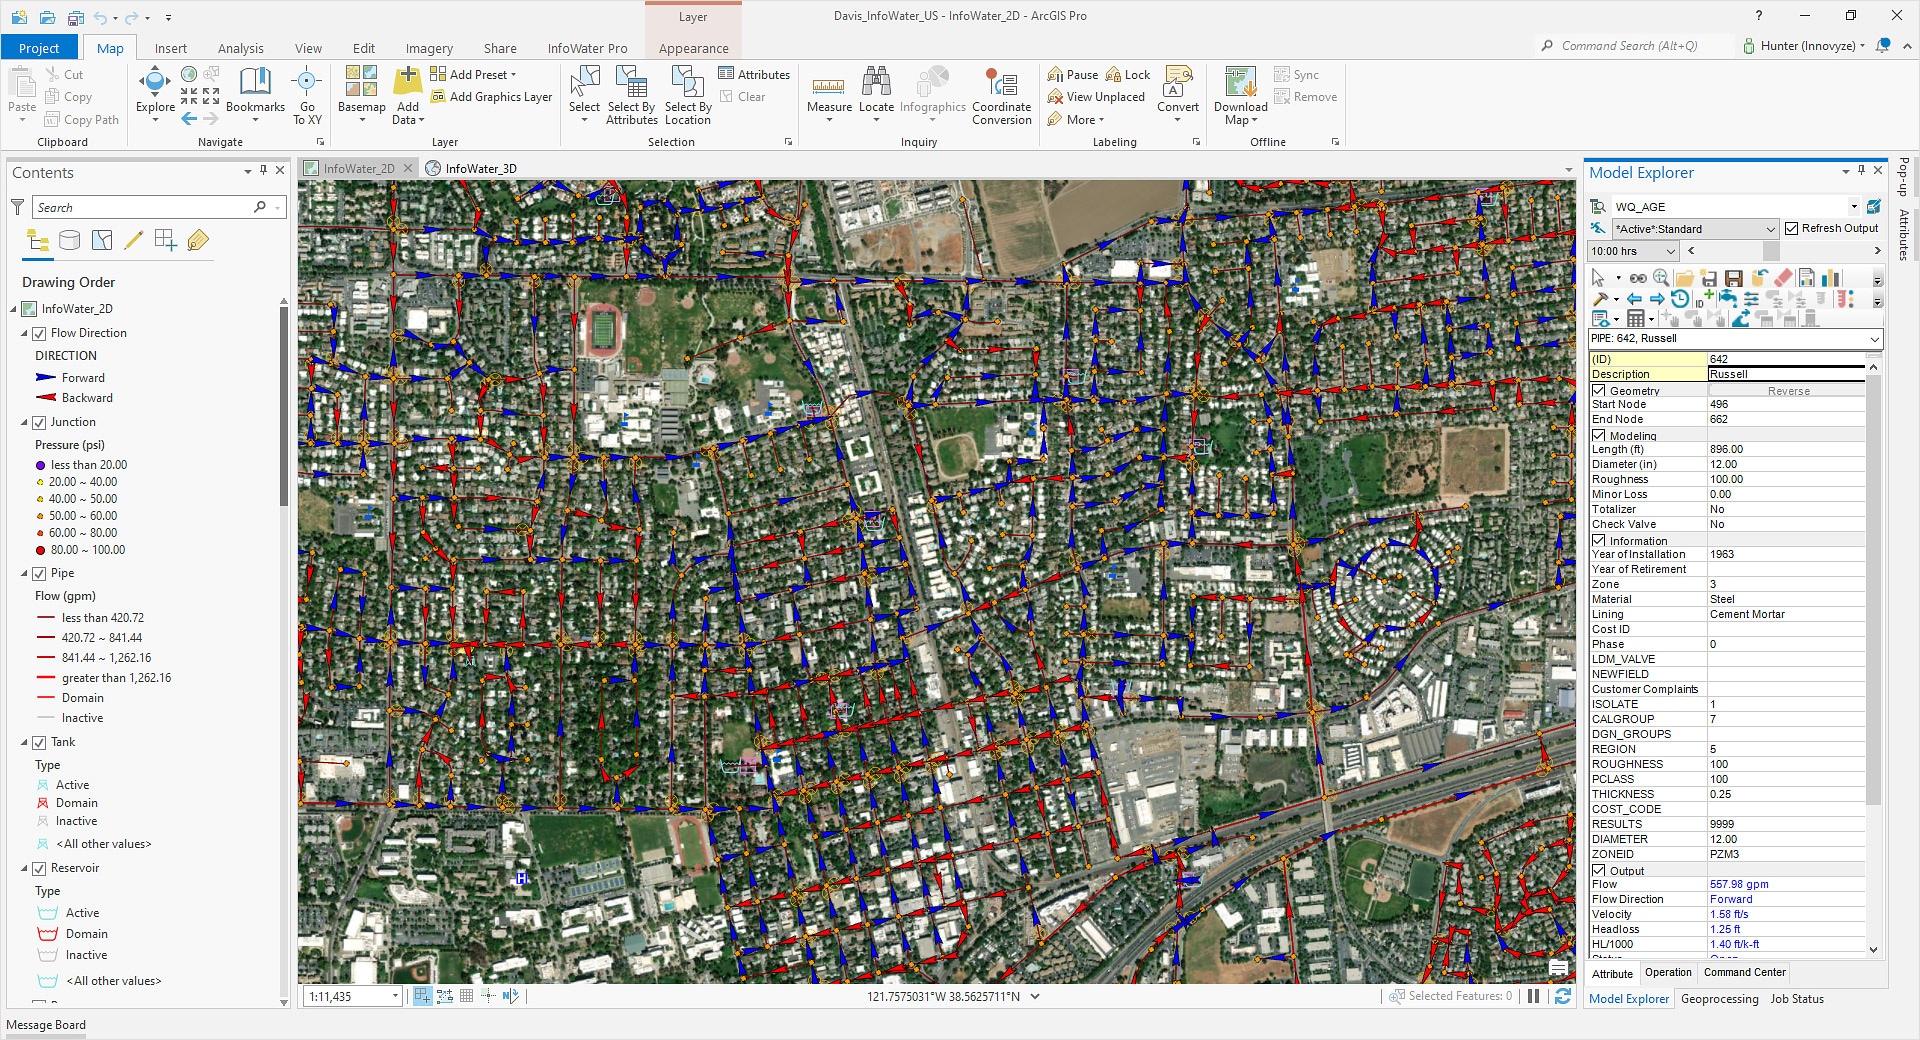Open the PIPE: 642, Russell selector dropdown

pyautogui.click(x=1873, y=339)
